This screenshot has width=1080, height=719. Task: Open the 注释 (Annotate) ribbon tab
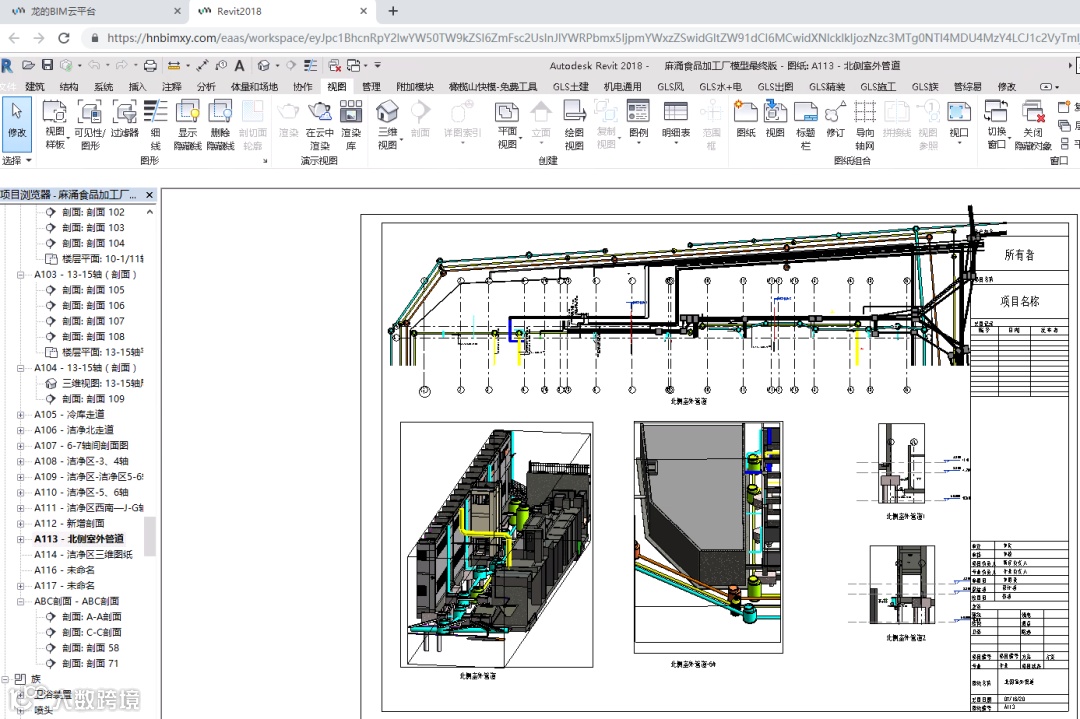[172, 87]
